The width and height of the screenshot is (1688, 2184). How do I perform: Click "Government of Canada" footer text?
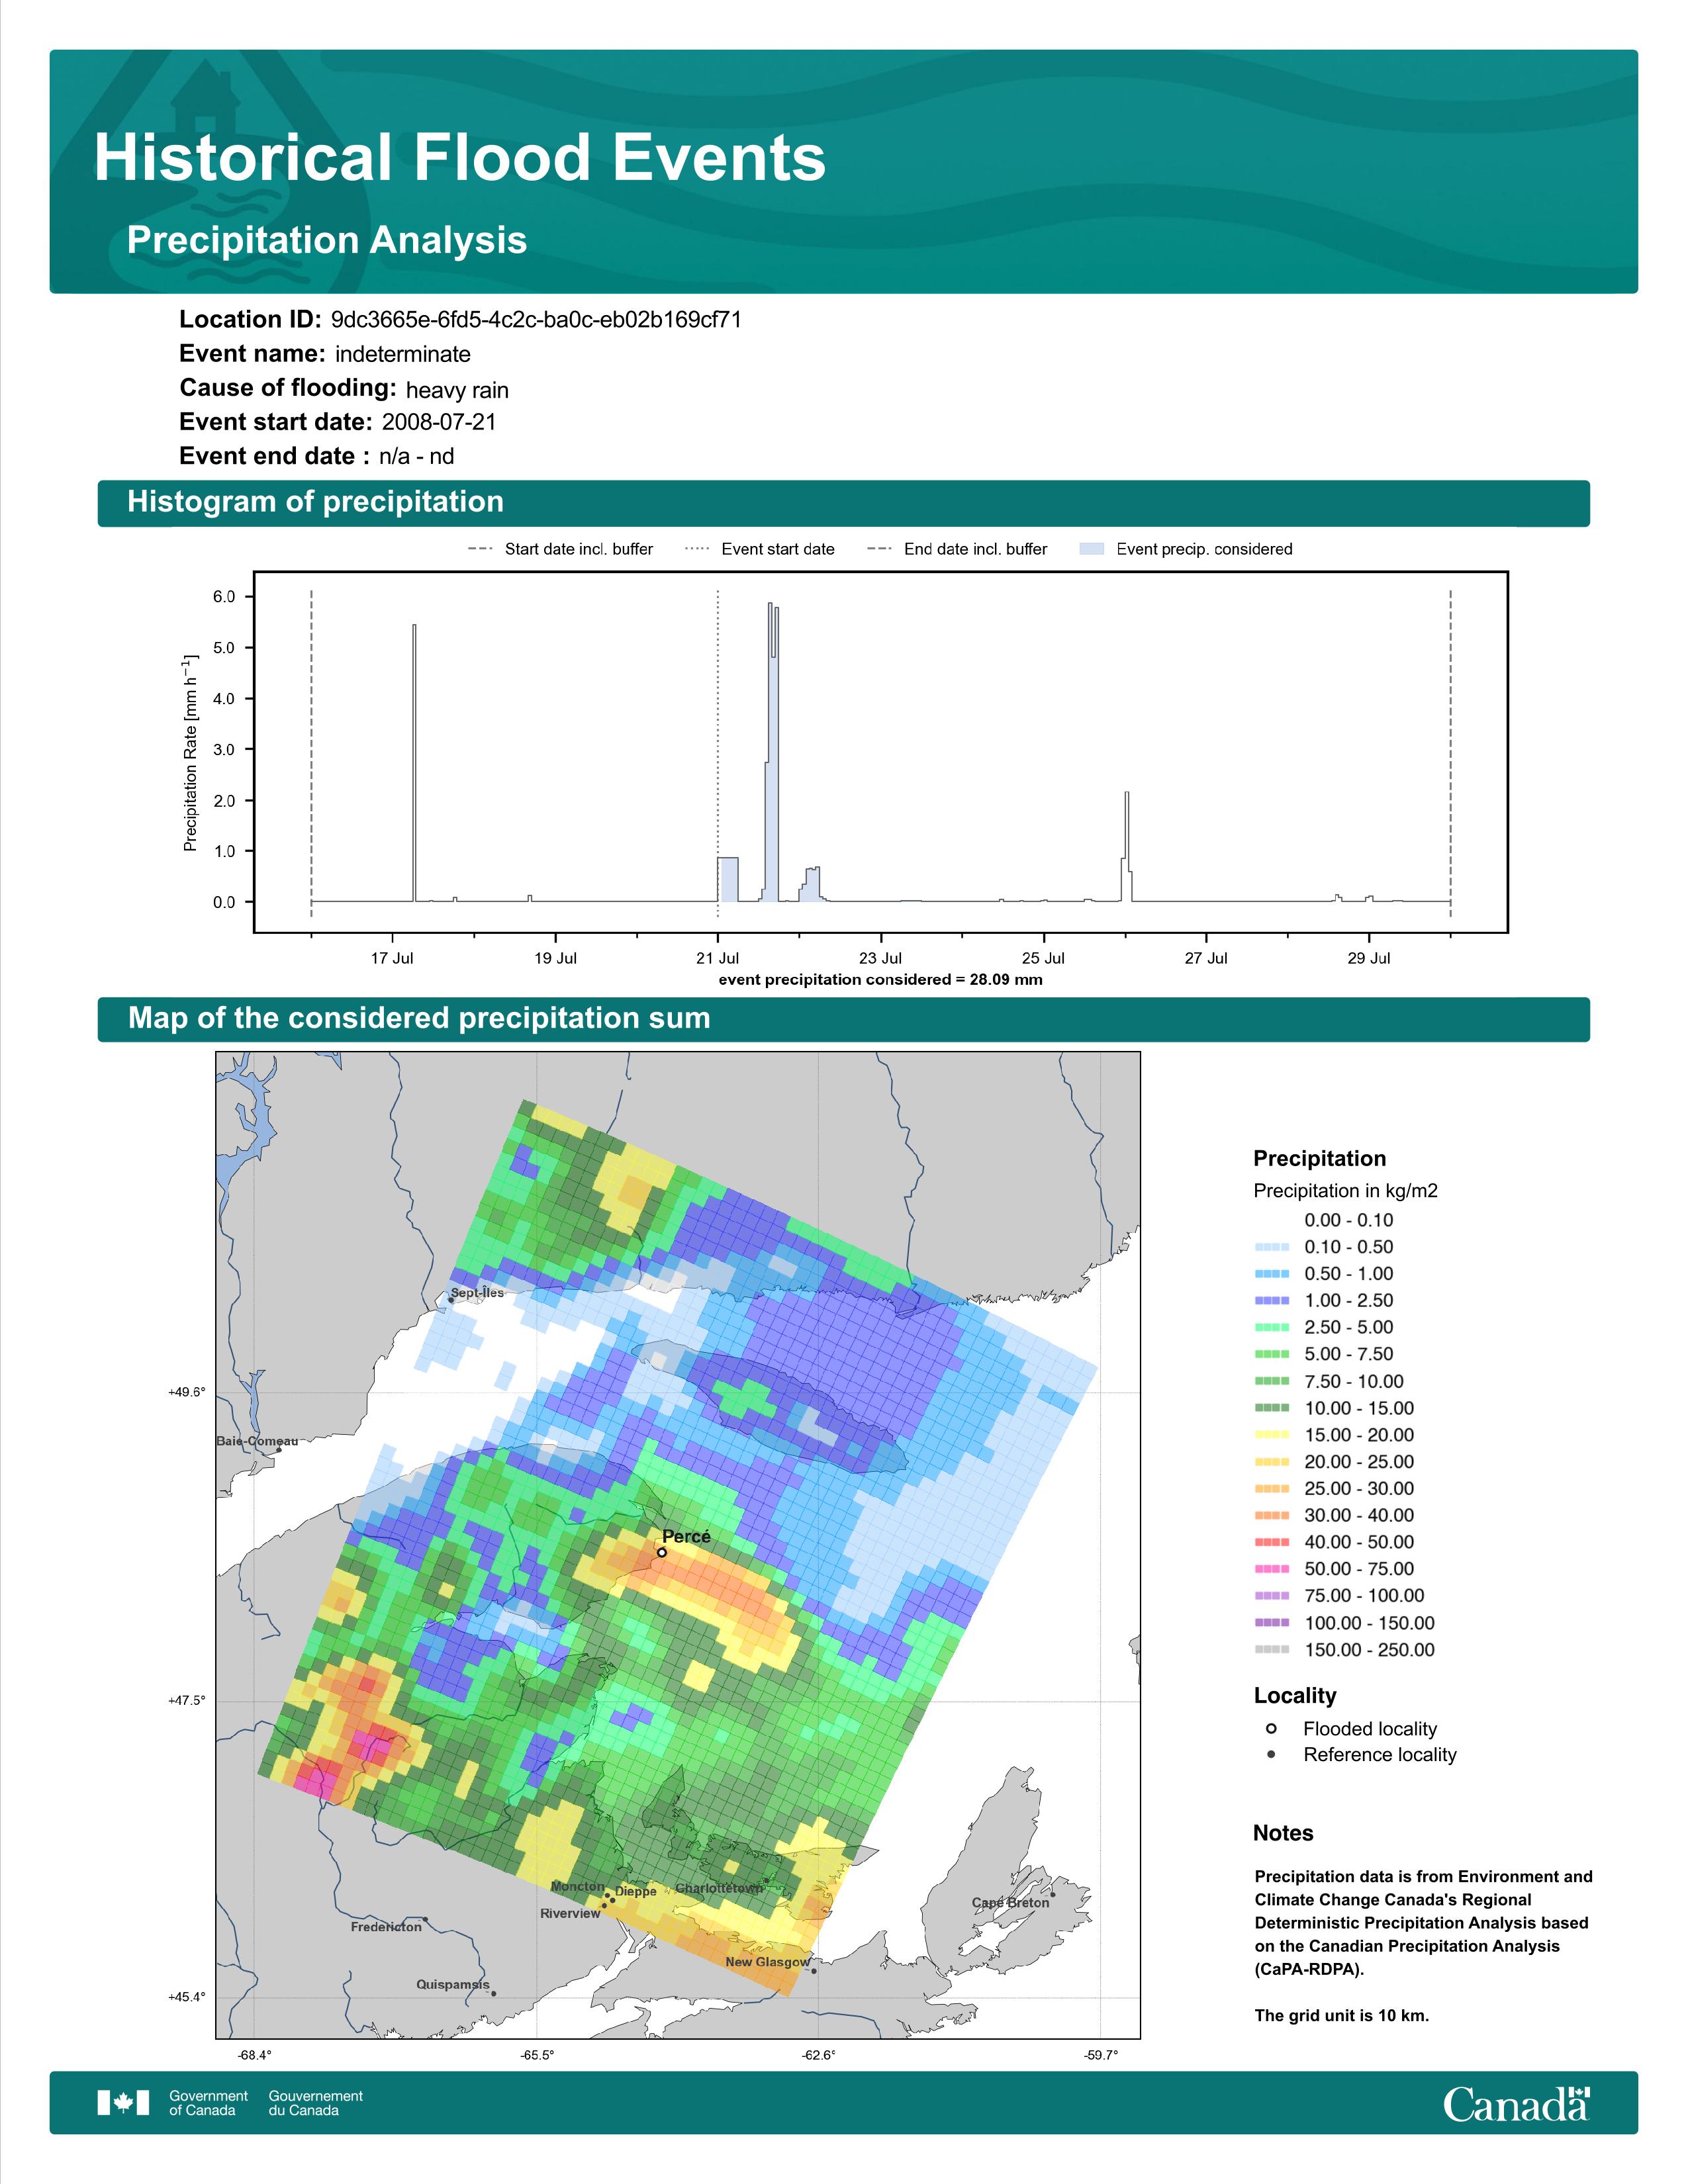coord(208,2103)
